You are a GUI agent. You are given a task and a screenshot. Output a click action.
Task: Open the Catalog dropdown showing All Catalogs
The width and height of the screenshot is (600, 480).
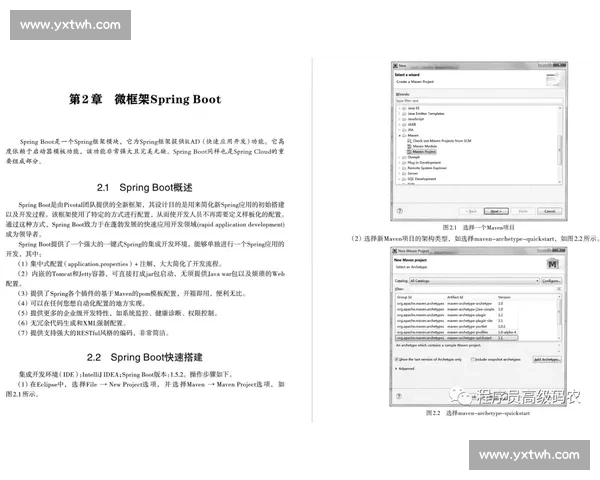[x=474, y=281]
